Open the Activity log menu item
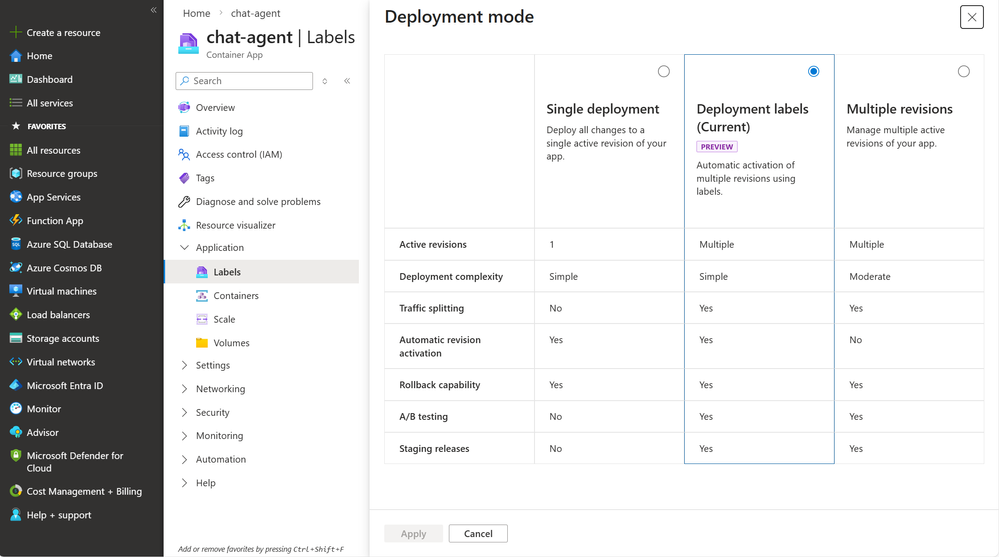 (x=219, y=131)
